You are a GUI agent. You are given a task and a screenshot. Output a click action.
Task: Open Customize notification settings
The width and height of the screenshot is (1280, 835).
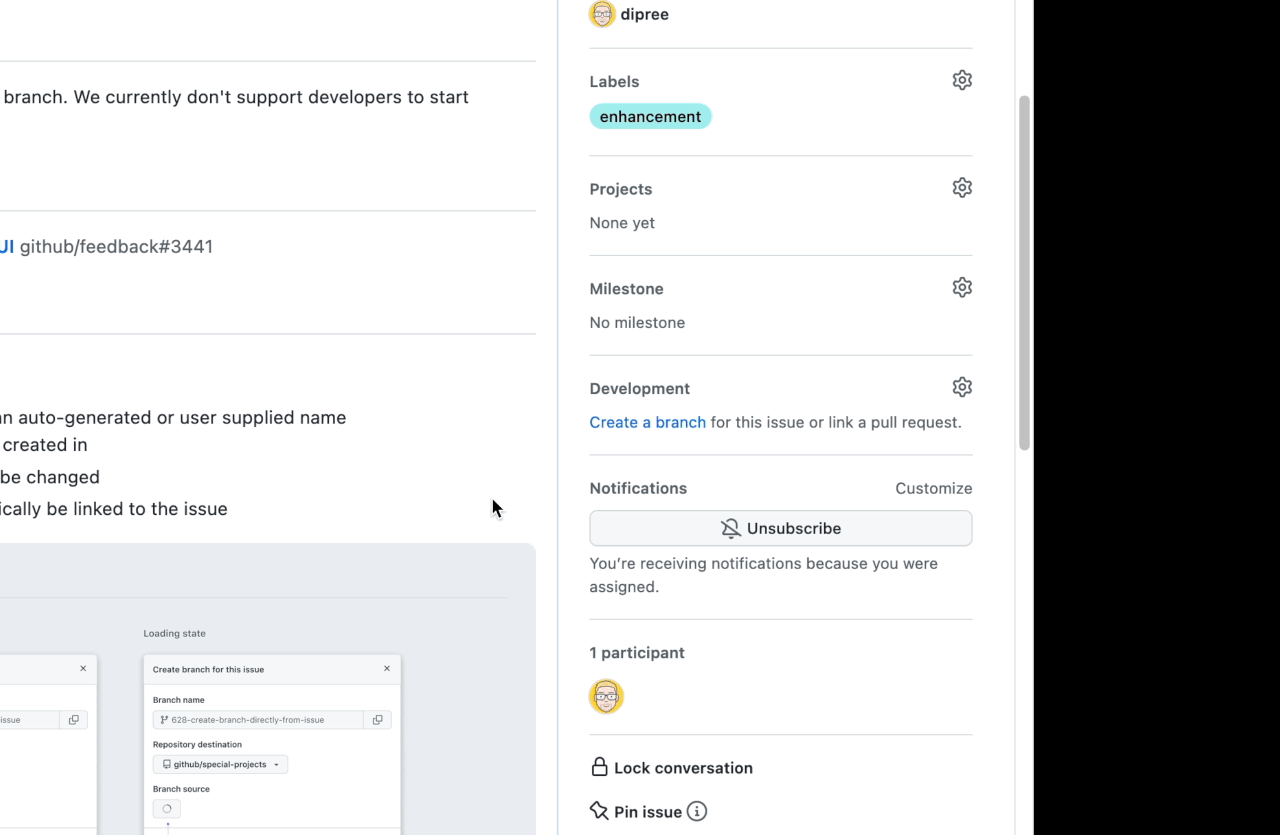coord(933,488)
